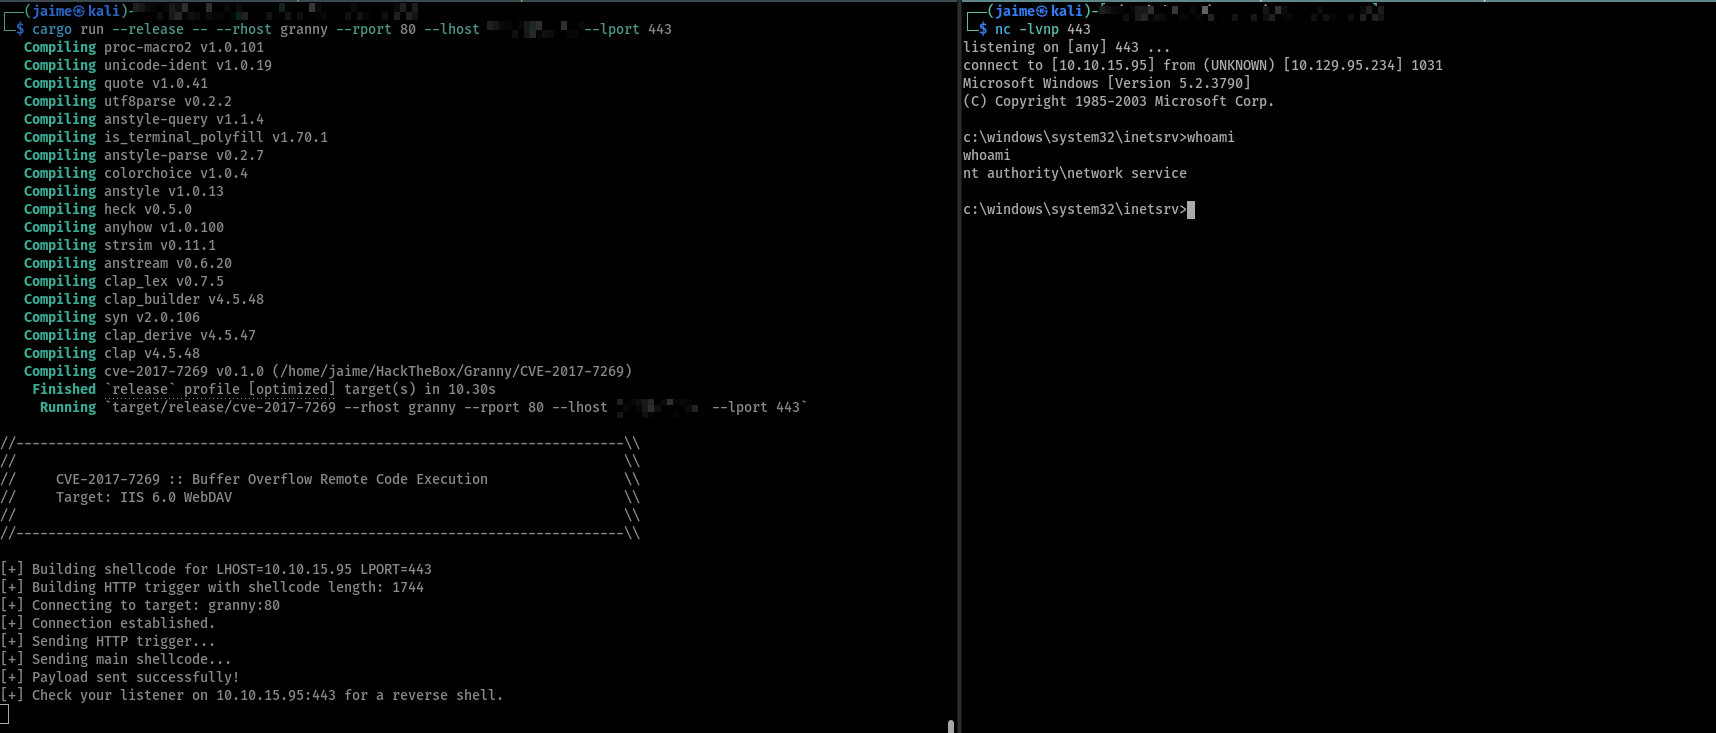Screen dimensions: 1716x733
Task: Click the 'connect to [10.10.15.95] from' line
Action: (1203, 65)
